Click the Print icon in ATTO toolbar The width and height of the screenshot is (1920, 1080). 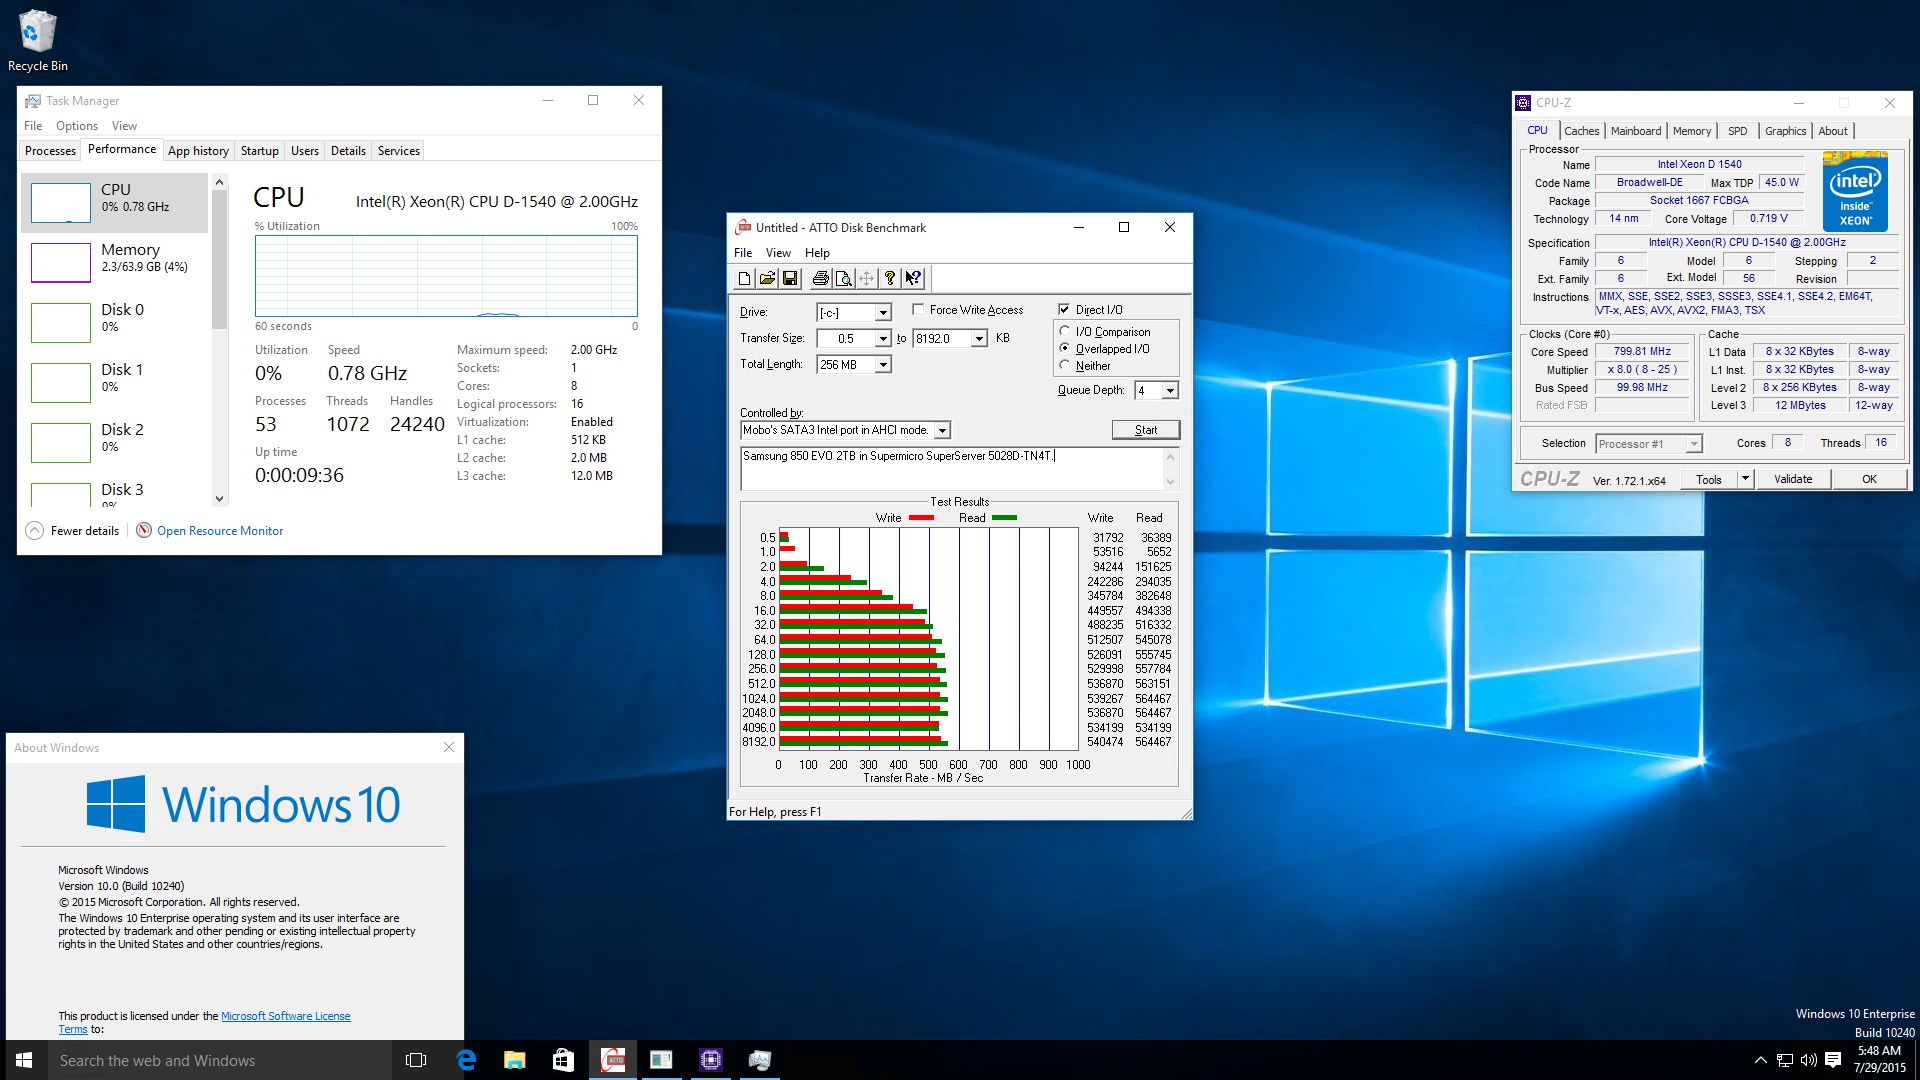[x=820, y=279]
